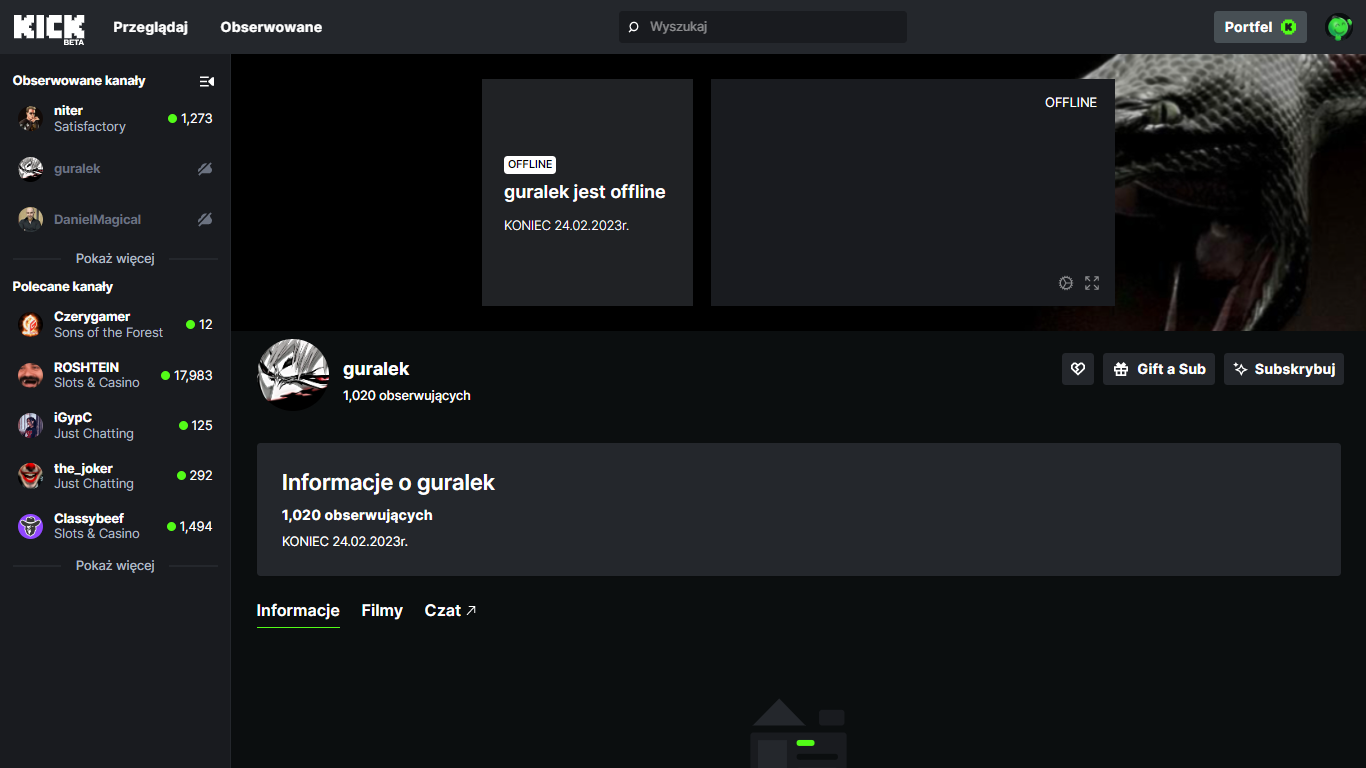1366x768 pixels.
Task: Open niter's channel avatar
Action: click(x=31, y=119)
